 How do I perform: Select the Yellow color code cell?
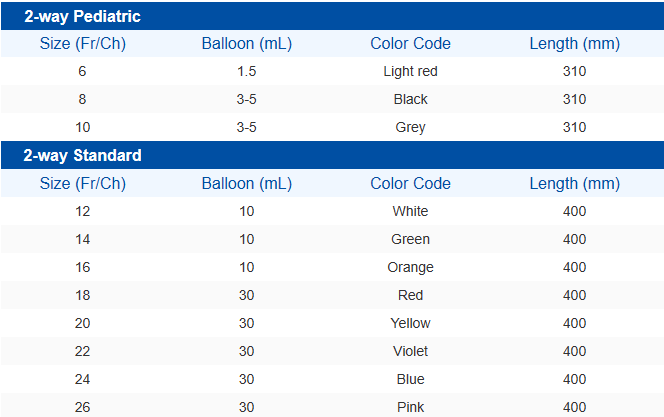(410, 323)
